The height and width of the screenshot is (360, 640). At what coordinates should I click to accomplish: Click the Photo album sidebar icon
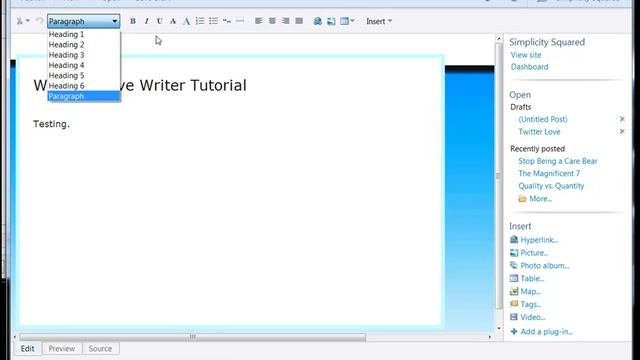(514, 265)
